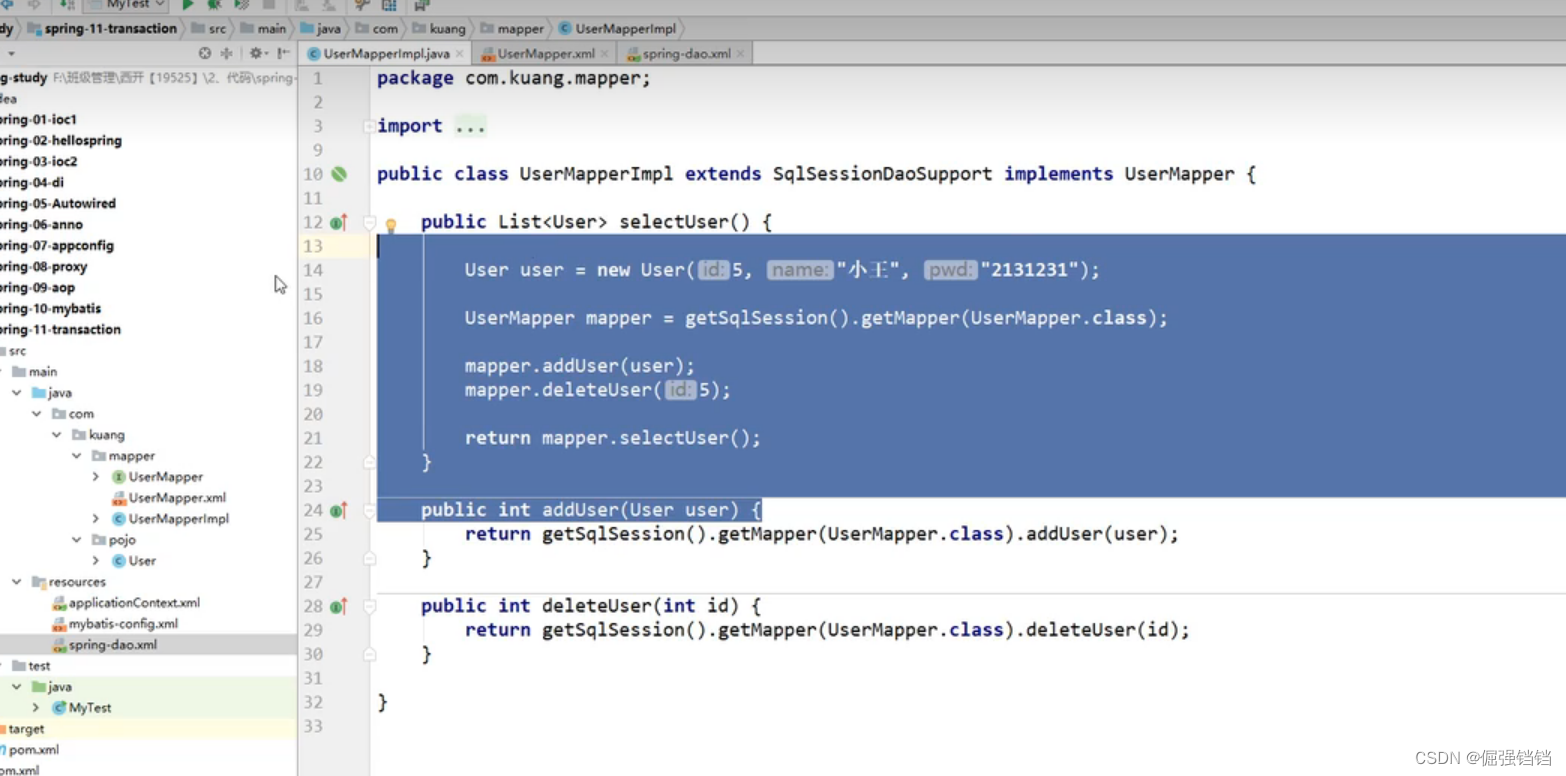Screen dimensions: 1566x776
Task: Expand the User class node
Action: tap(96, 561)
